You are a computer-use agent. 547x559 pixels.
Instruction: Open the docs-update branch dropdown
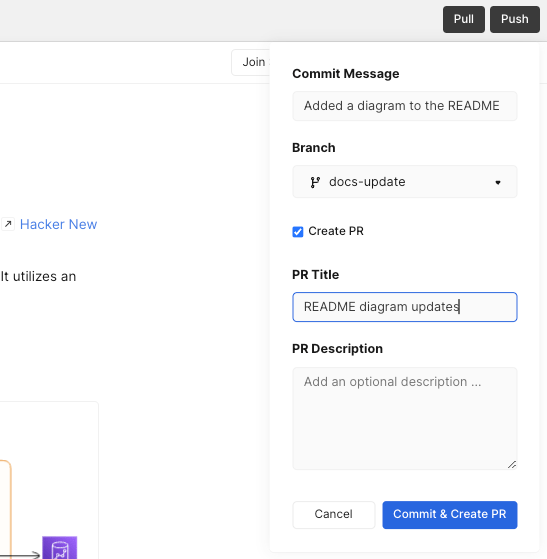coord(405,182)
